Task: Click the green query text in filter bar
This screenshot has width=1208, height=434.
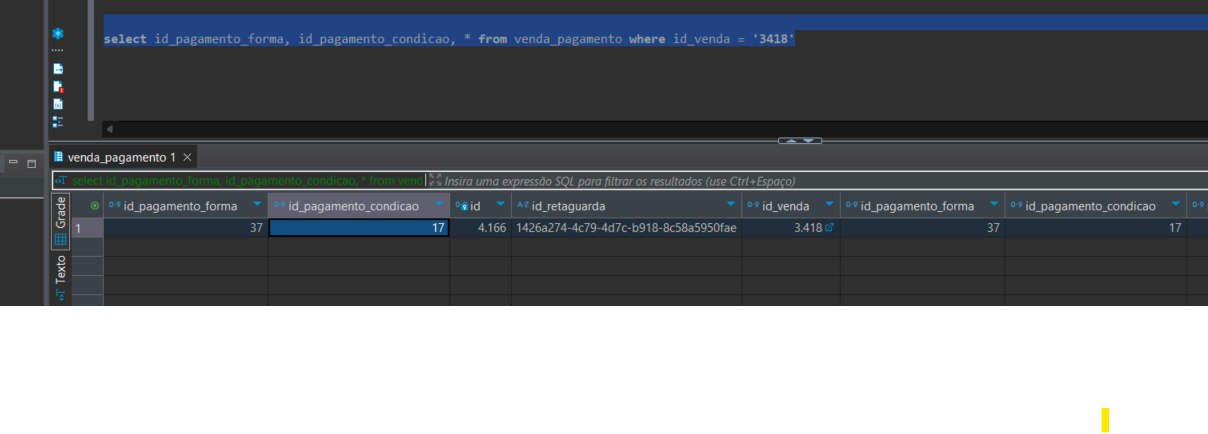Action: click(247, 181)
